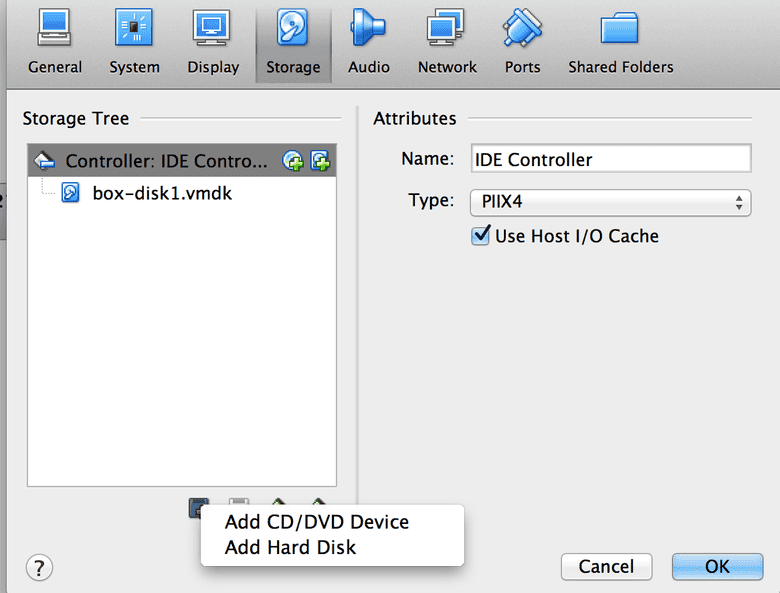Click the hard disk icon beside box-disk1.vmdk
This screenshot has width=780, height=593.
(70, 193)
